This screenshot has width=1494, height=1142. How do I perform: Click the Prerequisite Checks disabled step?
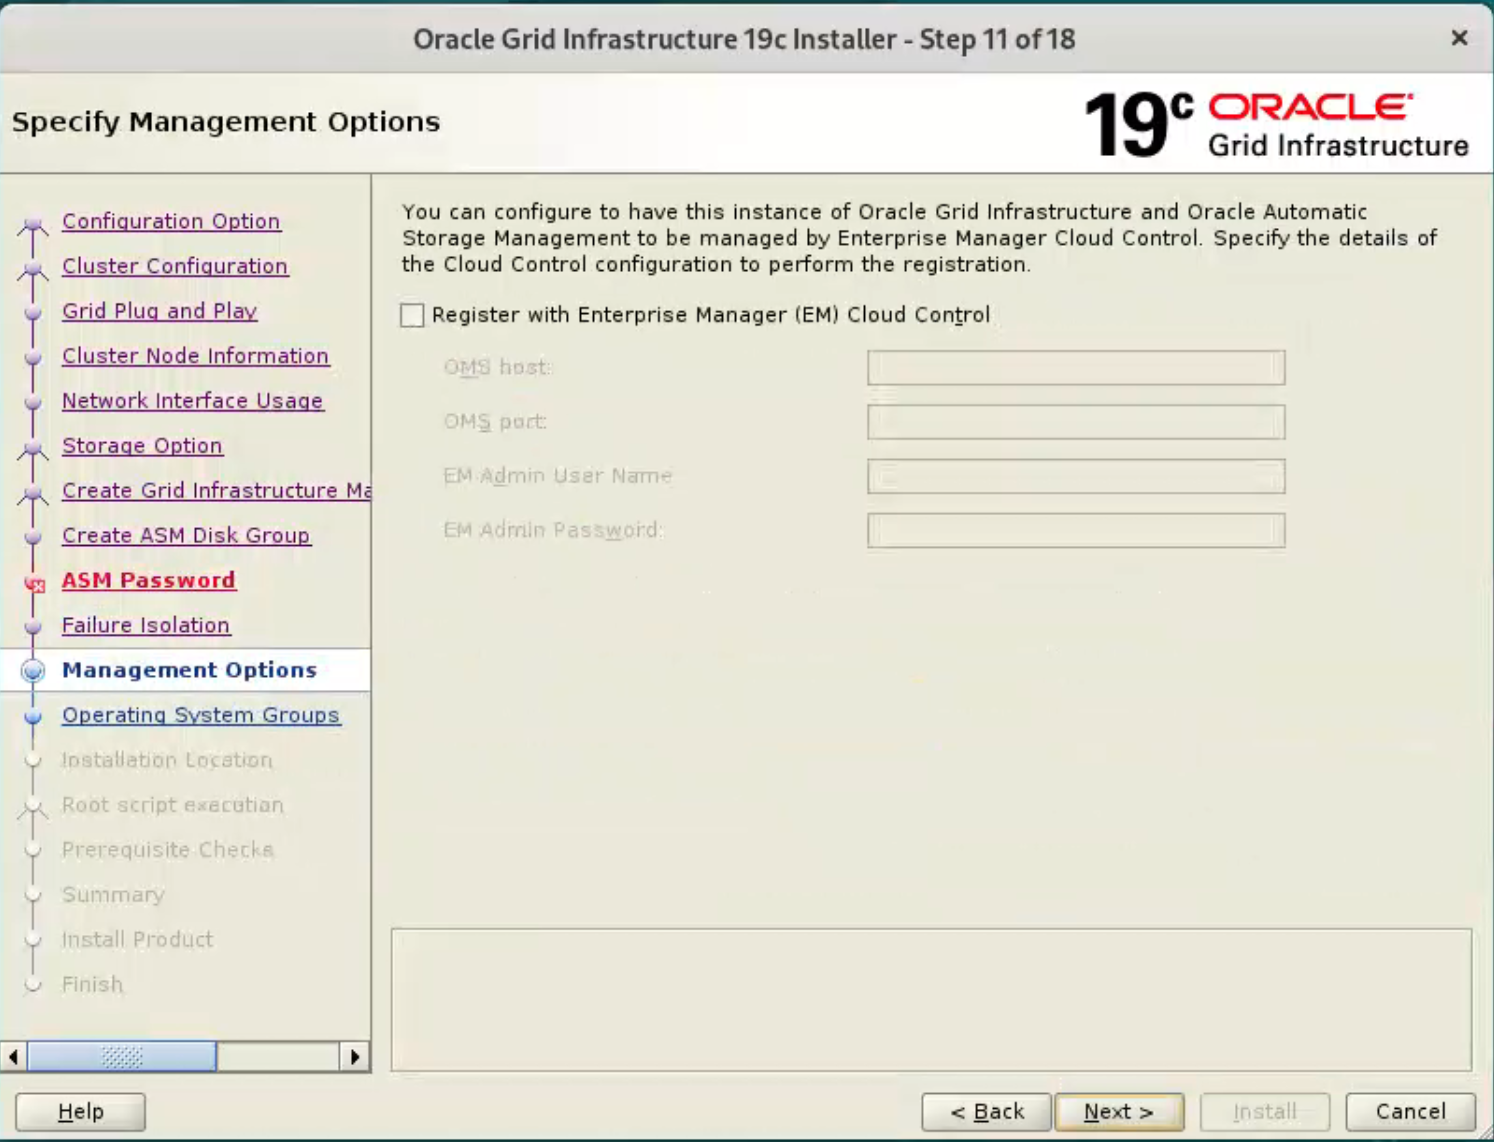click(x=168, y=850)
